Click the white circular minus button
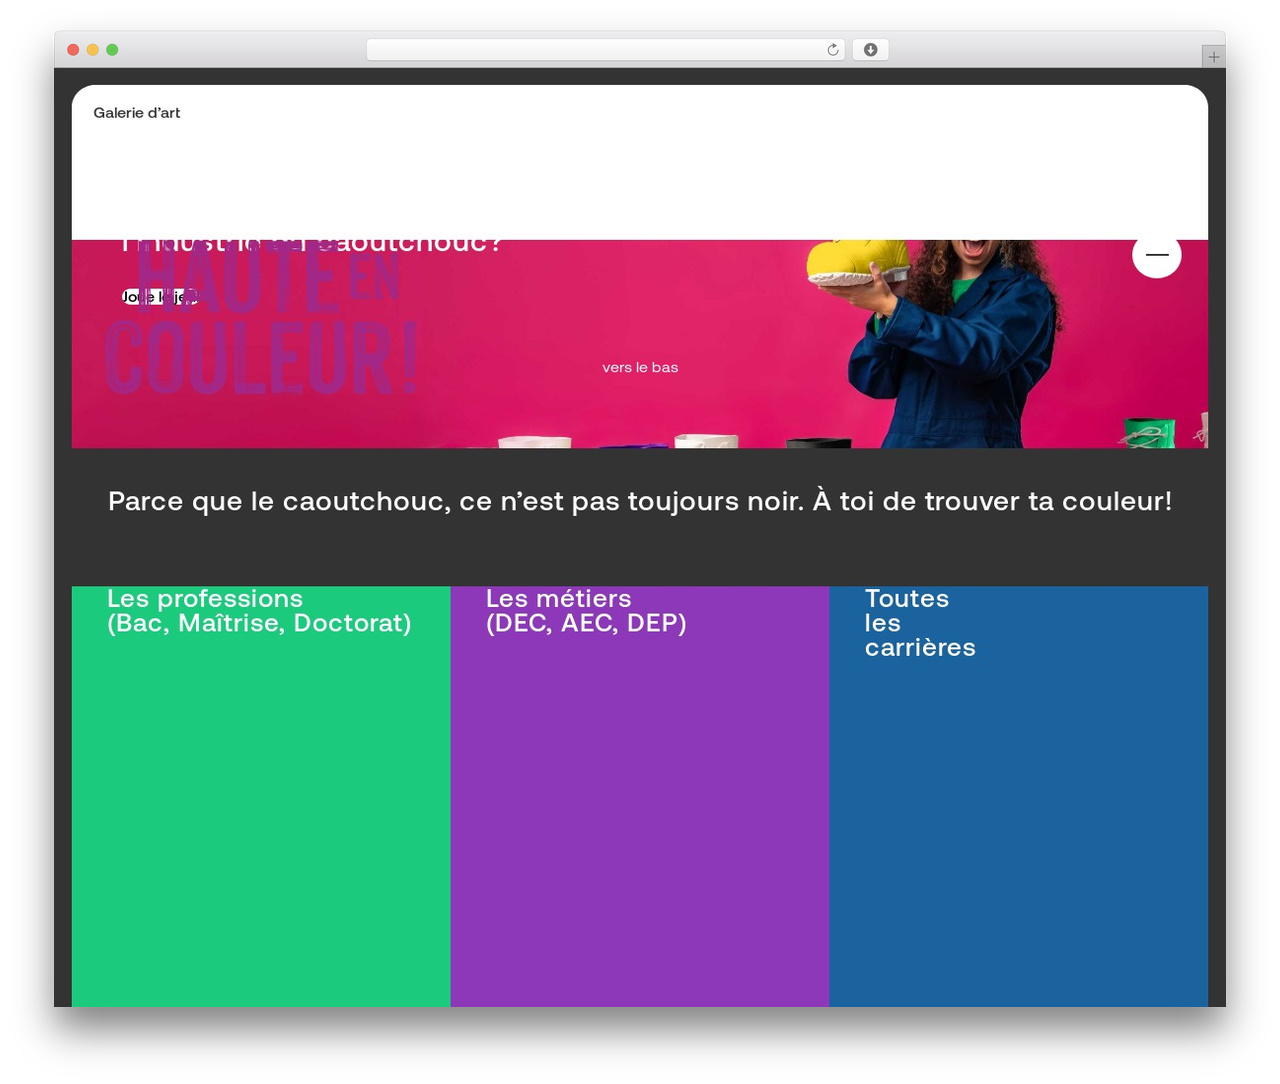Image resolution: width=1280 pixels, height=1084 pixels. point(1157,254)
